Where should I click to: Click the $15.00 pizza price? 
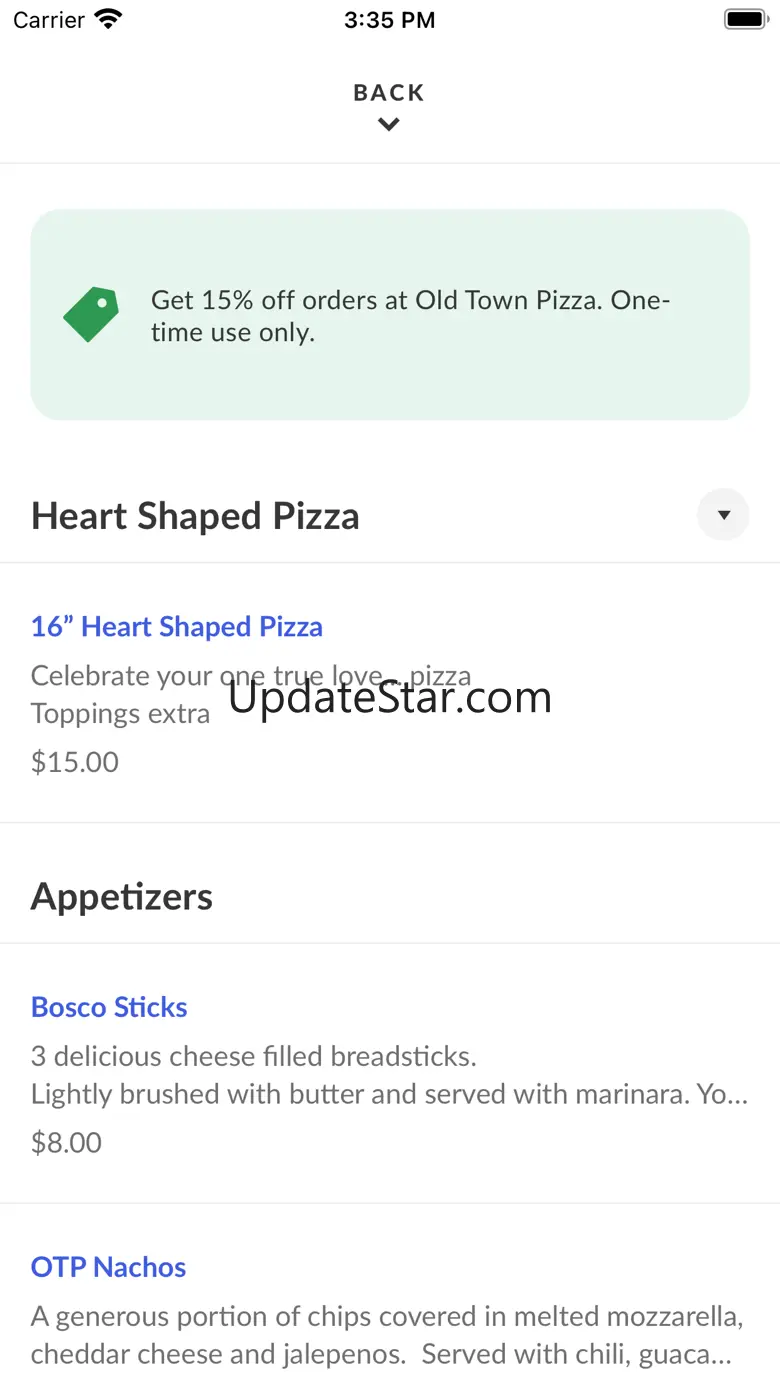tap(75, 762)
